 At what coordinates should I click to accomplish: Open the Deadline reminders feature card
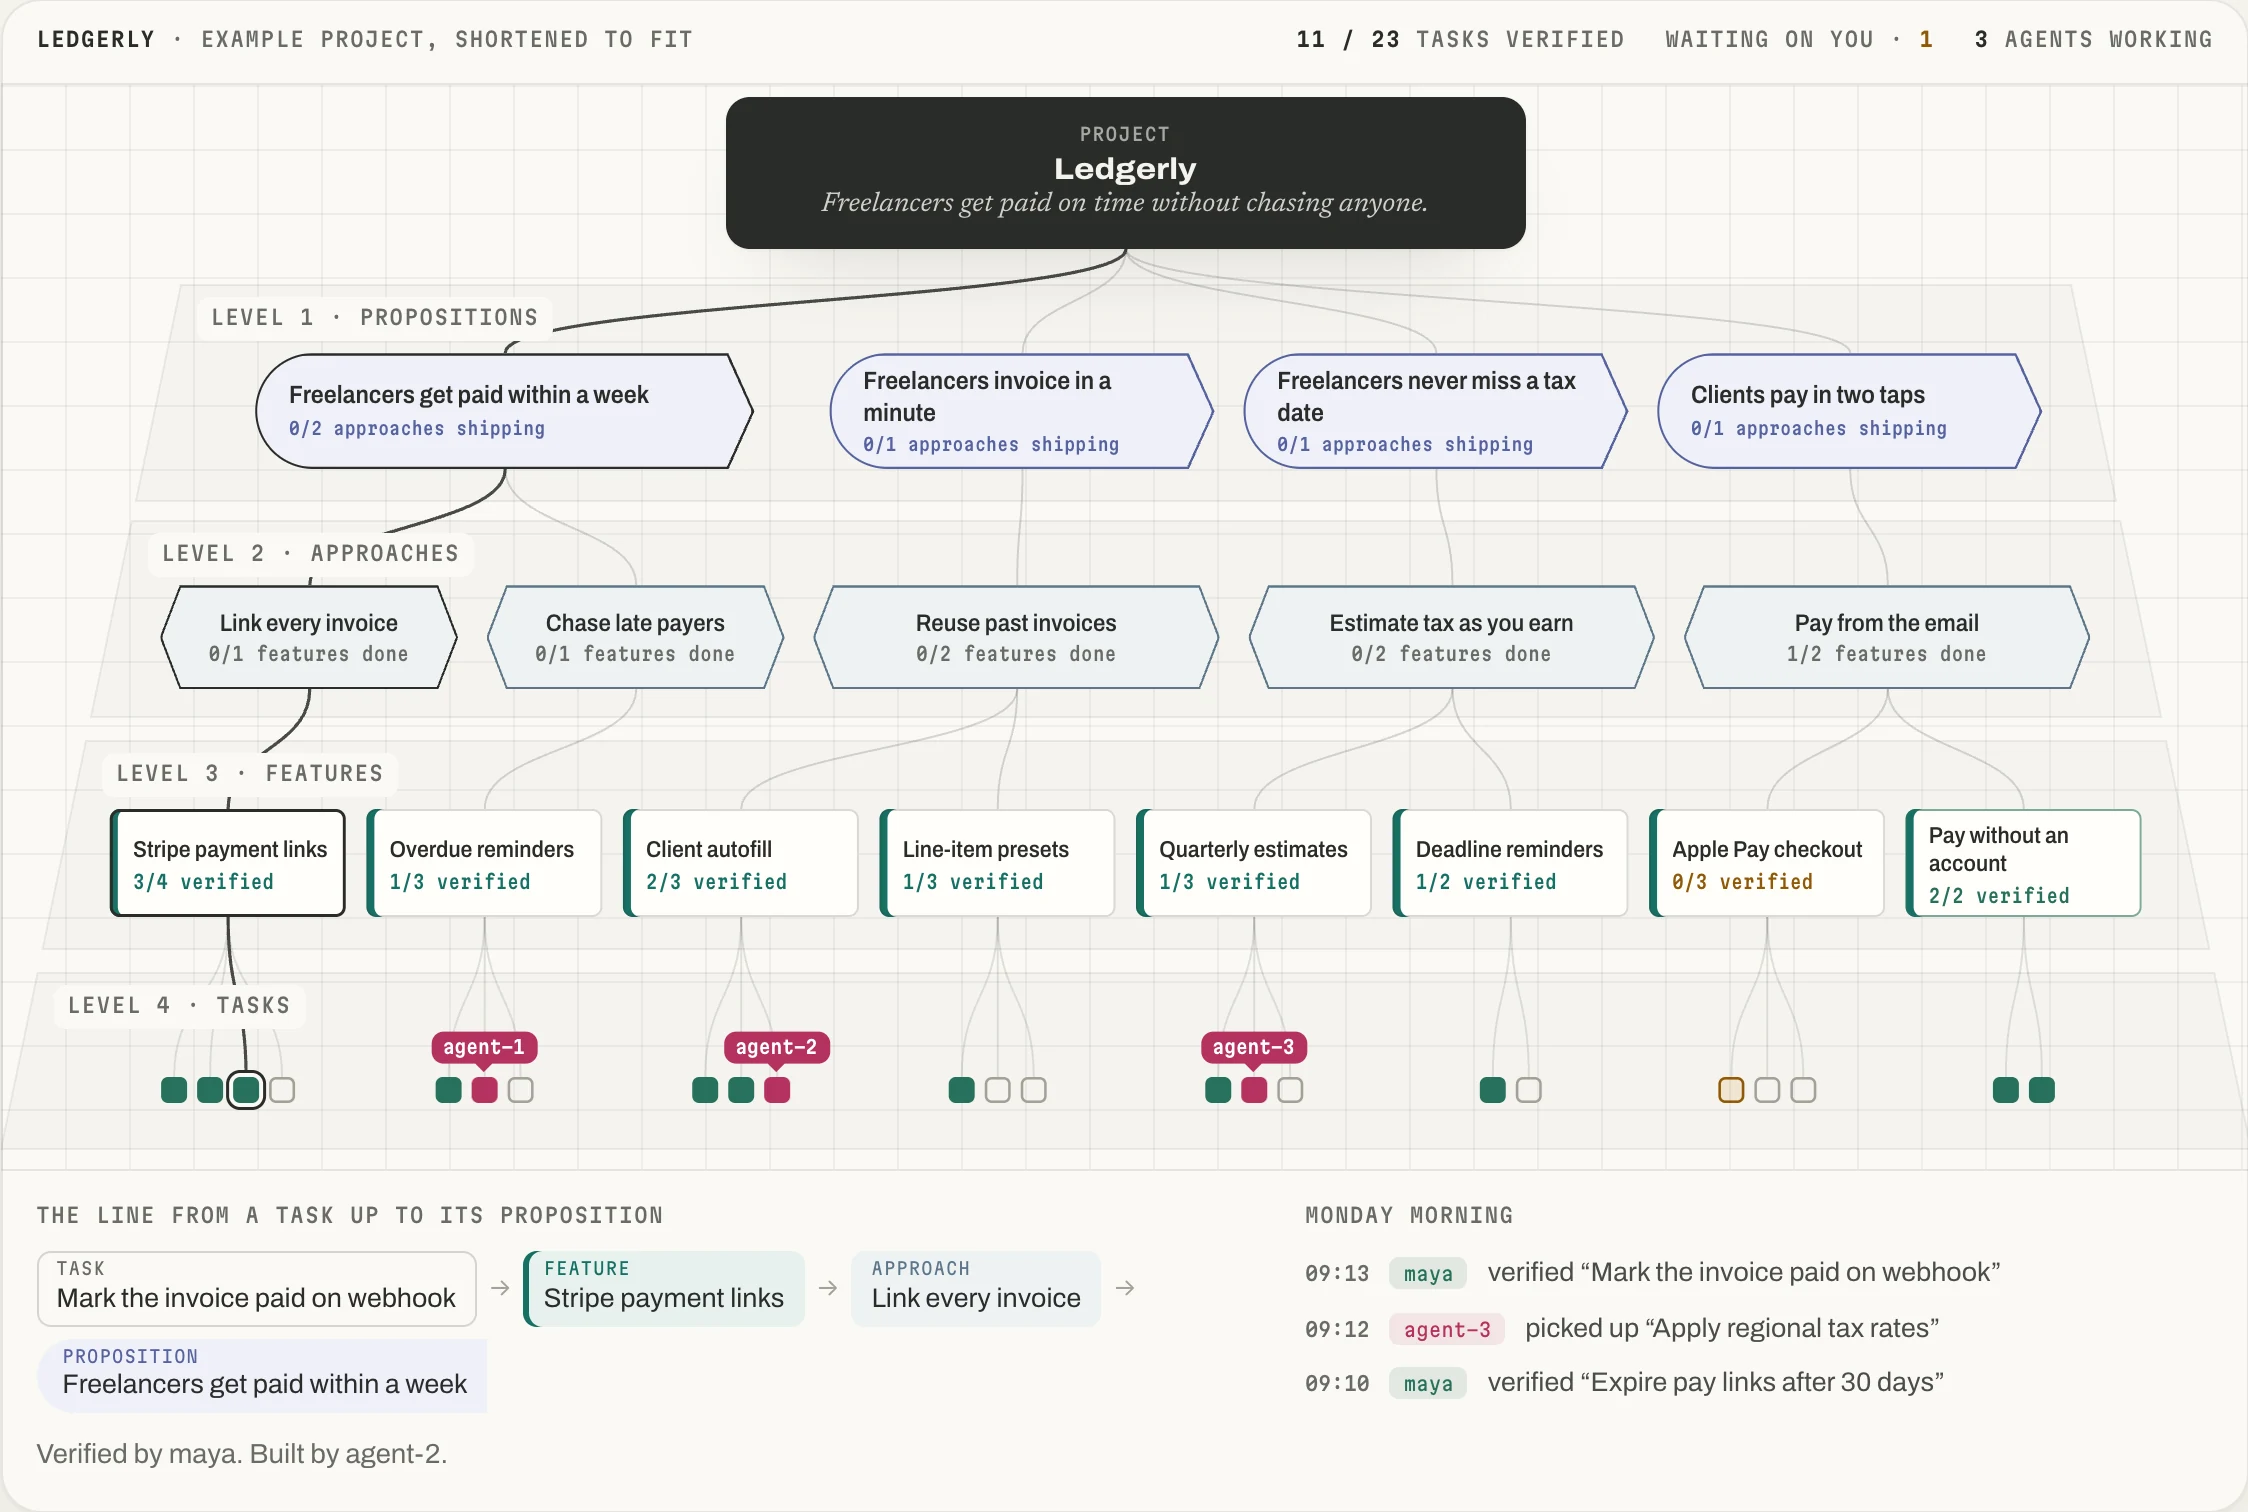coord(1510,863)
